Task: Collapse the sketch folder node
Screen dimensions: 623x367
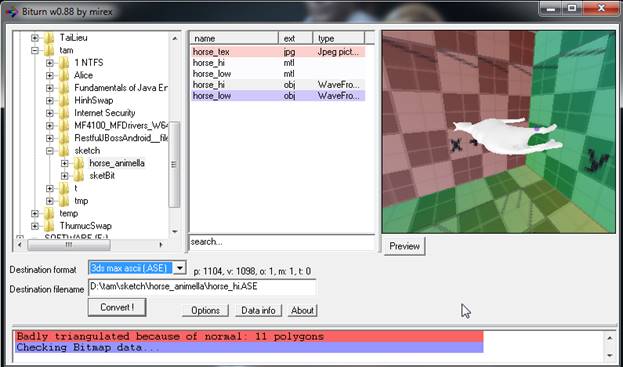Action: click(x=50, y=151)
